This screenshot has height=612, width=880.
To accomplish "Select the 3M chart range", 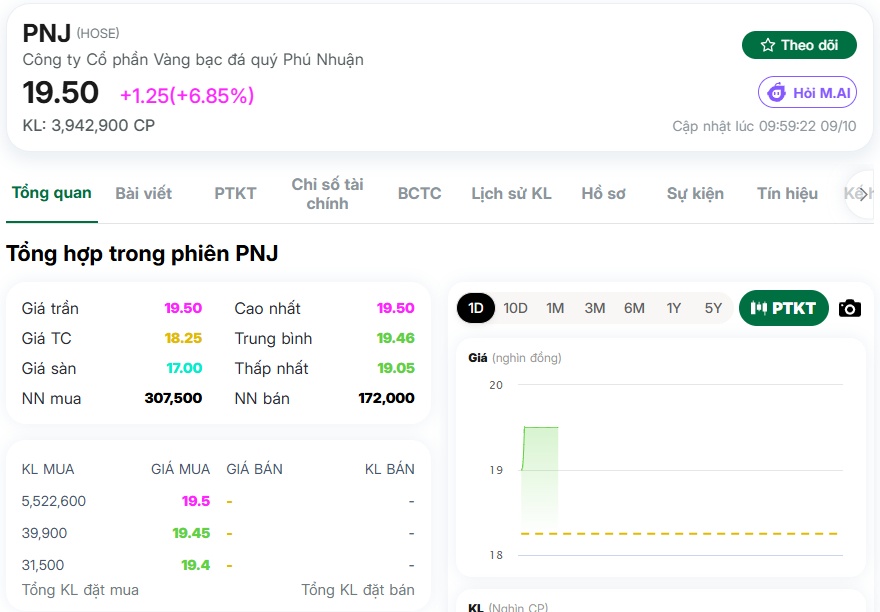I will pyautogui.click(x=595, y=308).
